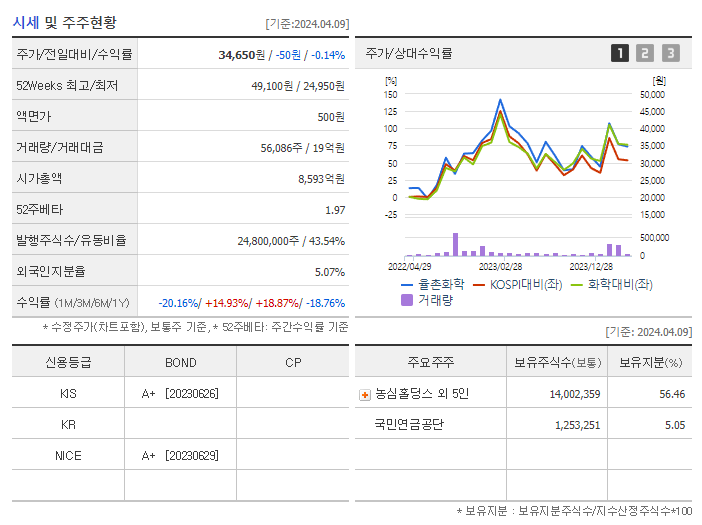Select the A+ [20230629] bond rating
702x525 pixels.
click(180, 456)
